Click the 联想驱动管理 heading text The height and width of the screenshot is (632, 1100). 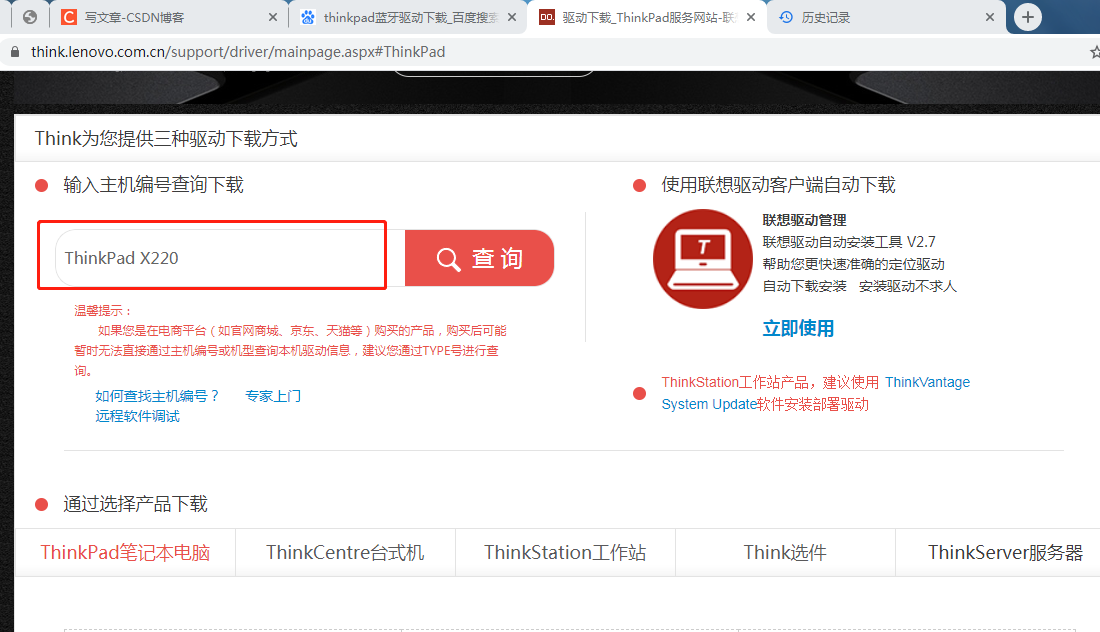[x=804, y=220]
